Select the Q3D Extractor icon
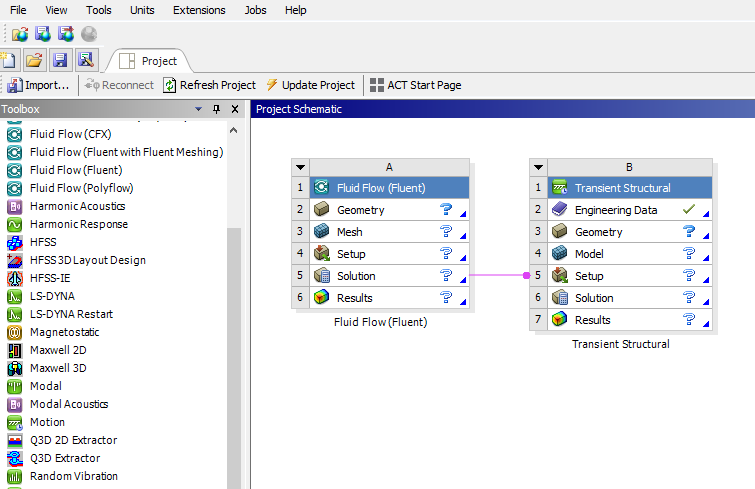This screenshot has width=755, height=489. coord(14,458)
